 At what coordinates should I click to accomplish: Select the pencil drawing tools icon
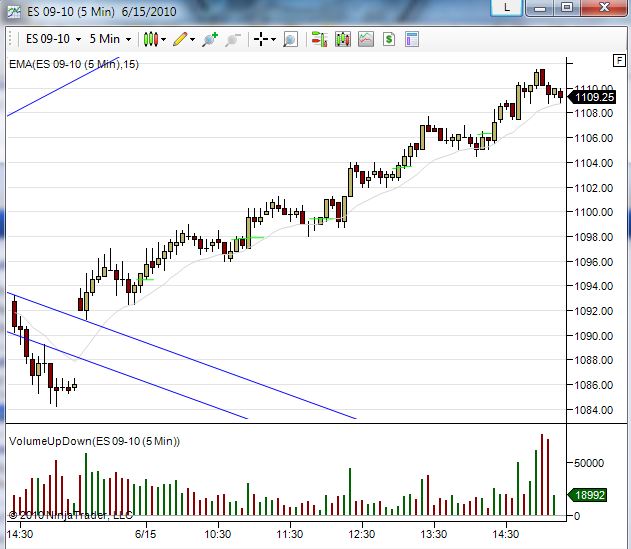(180, 39)
